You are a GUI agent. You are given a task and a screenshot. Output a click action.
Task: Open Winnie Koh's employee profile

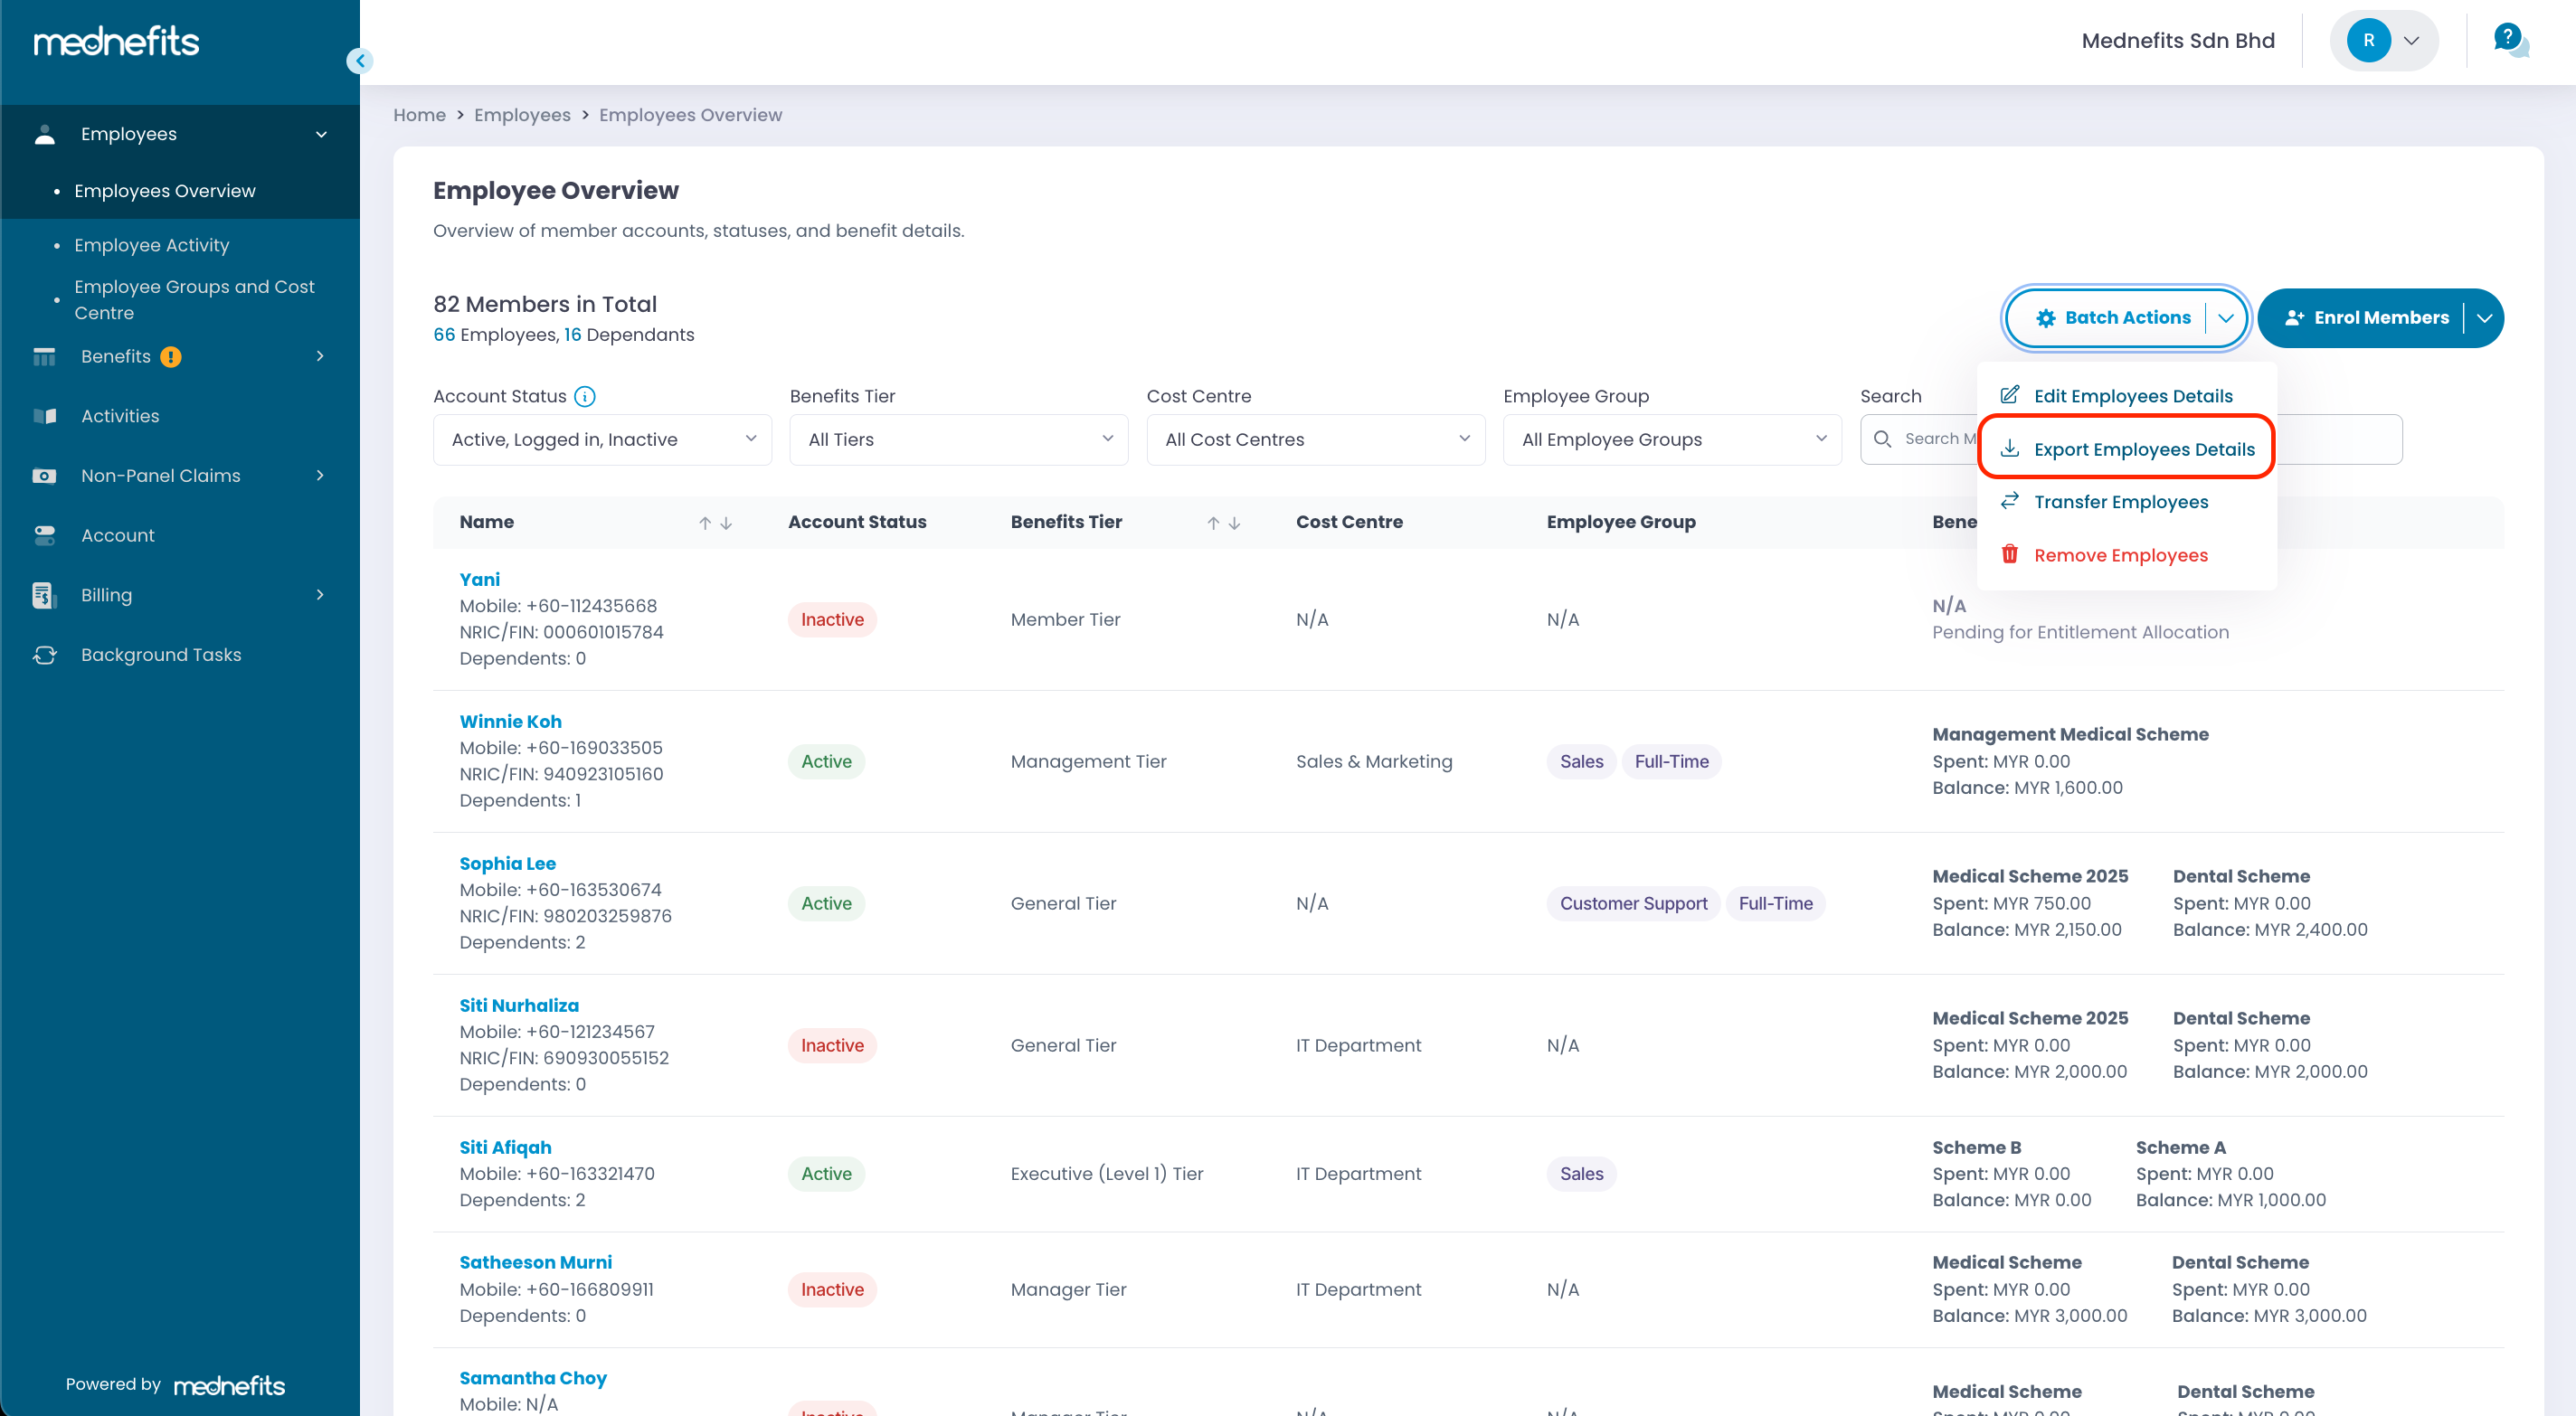pyautogui.click(x=510, y=721)
